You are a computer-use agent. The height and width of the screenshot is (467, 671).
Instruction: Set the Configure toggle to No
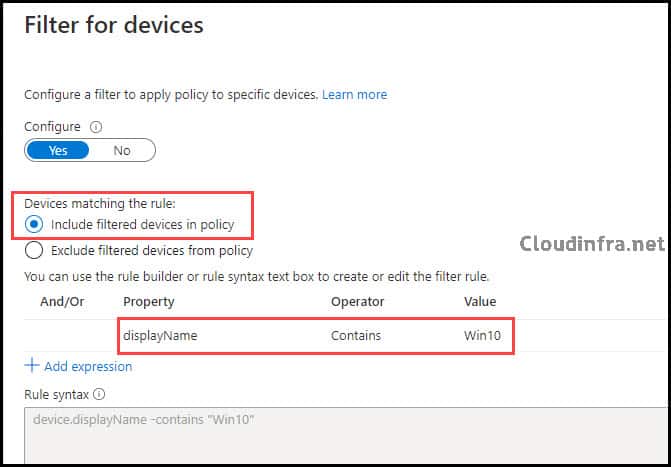pyautogui.click(x=122, y=150)
